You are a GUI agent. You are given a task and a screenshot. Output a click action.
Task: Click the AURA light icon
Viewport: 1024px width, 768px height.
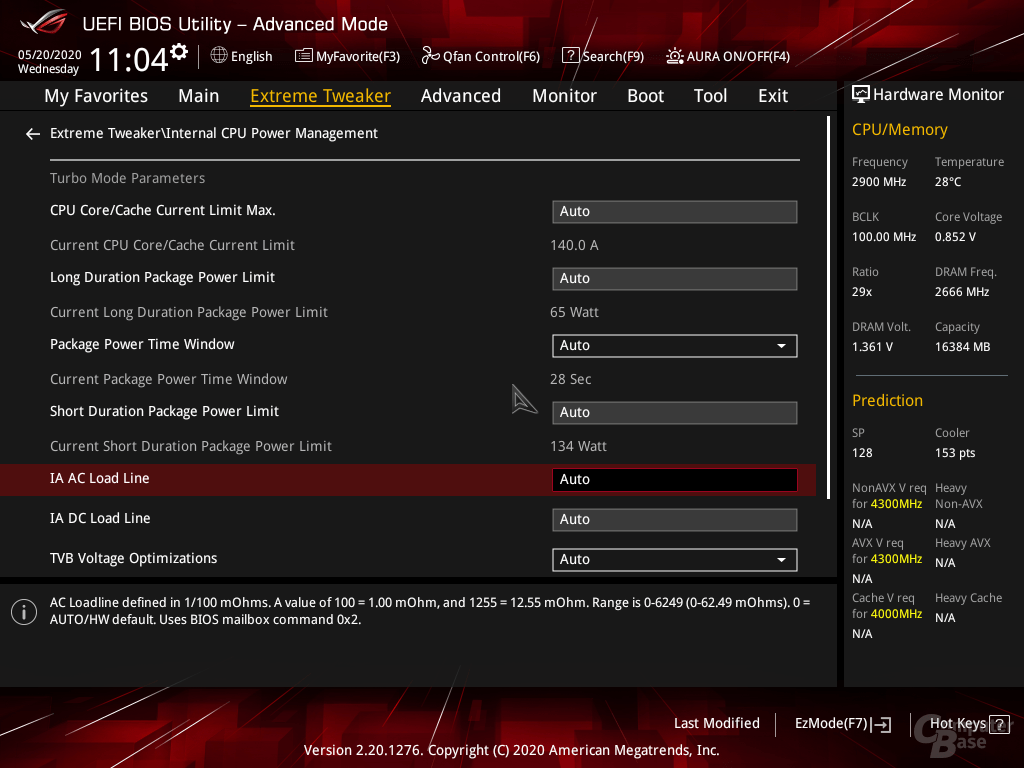point(675,56)
